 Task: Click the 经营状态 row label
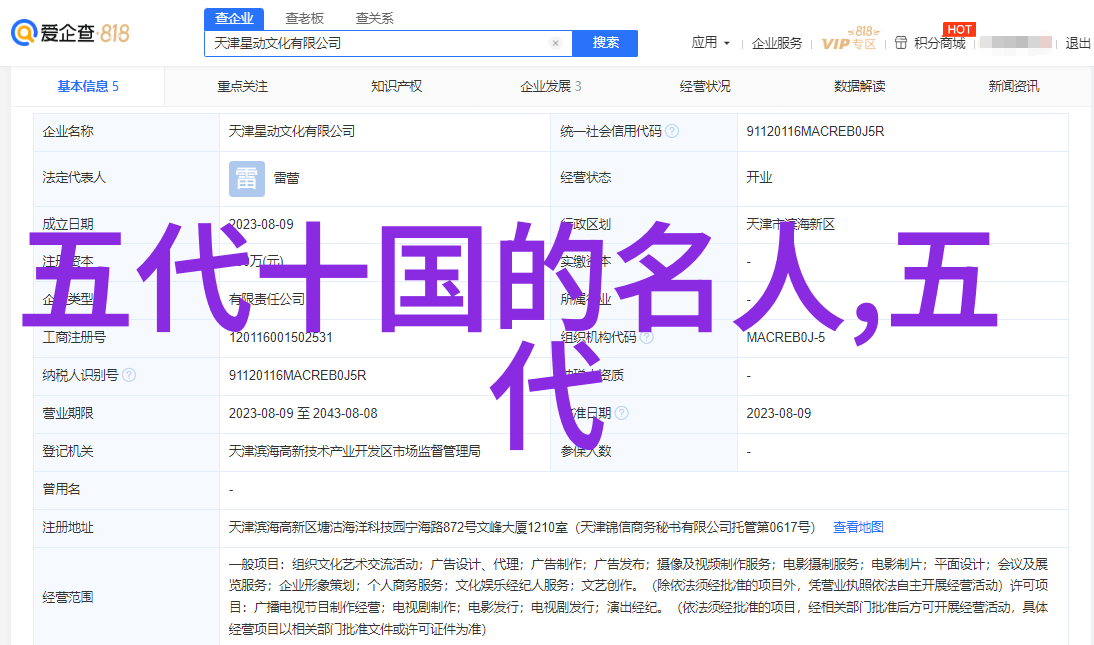coord(585,178)
